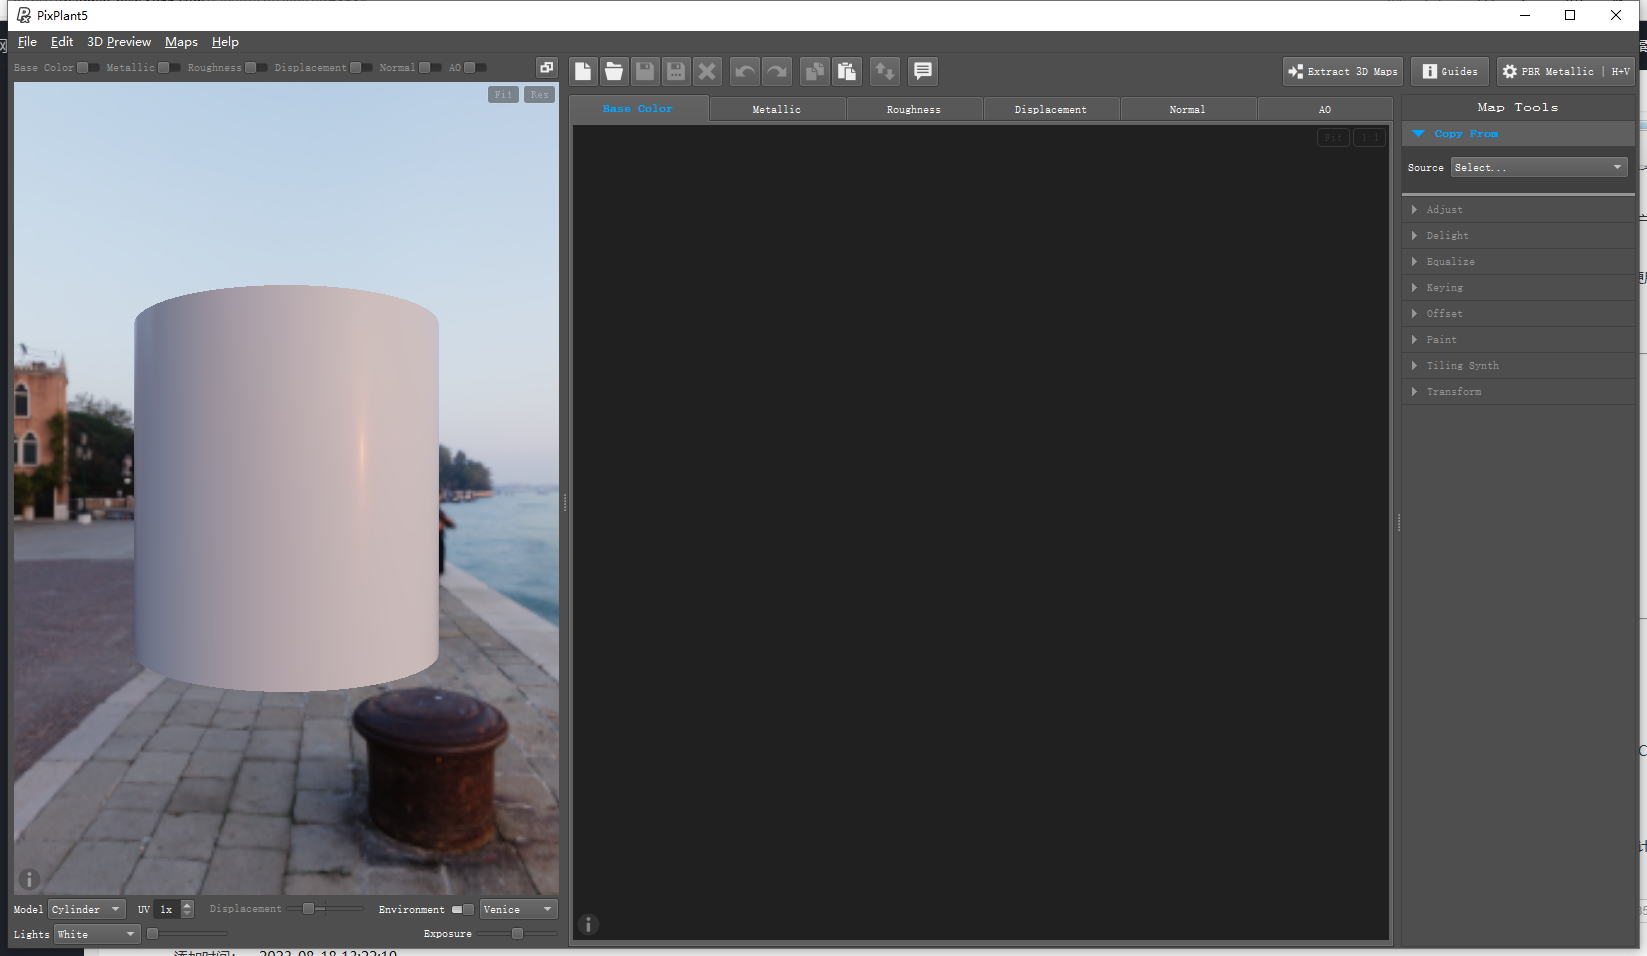This screenshot has height=956, width=1647.
Task: Click Fit button in map view
Action: (x=1334, y=137)
